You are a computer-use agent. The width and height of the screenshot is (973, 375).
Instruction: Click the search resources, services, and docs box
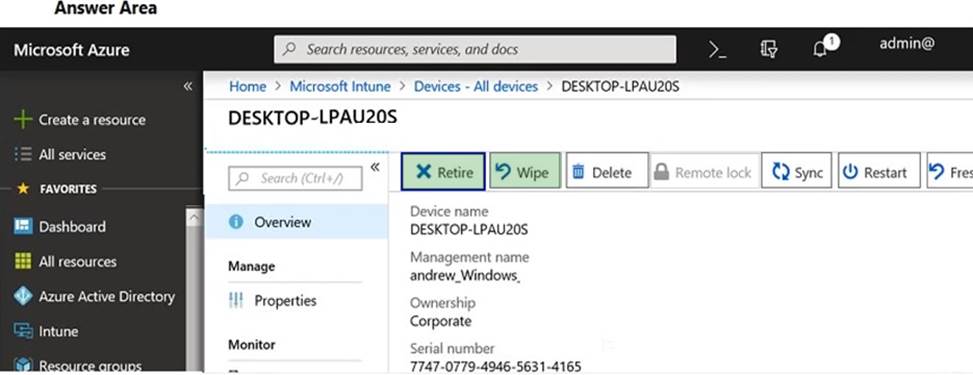click(x=475, y=49)
